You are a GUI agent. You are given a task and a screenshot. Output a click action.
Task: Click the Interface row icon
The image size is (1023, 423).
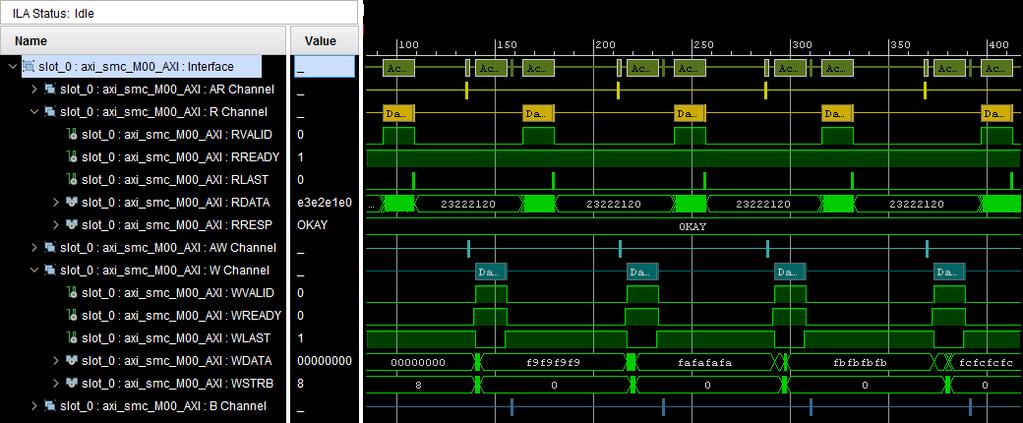point(29,67)
